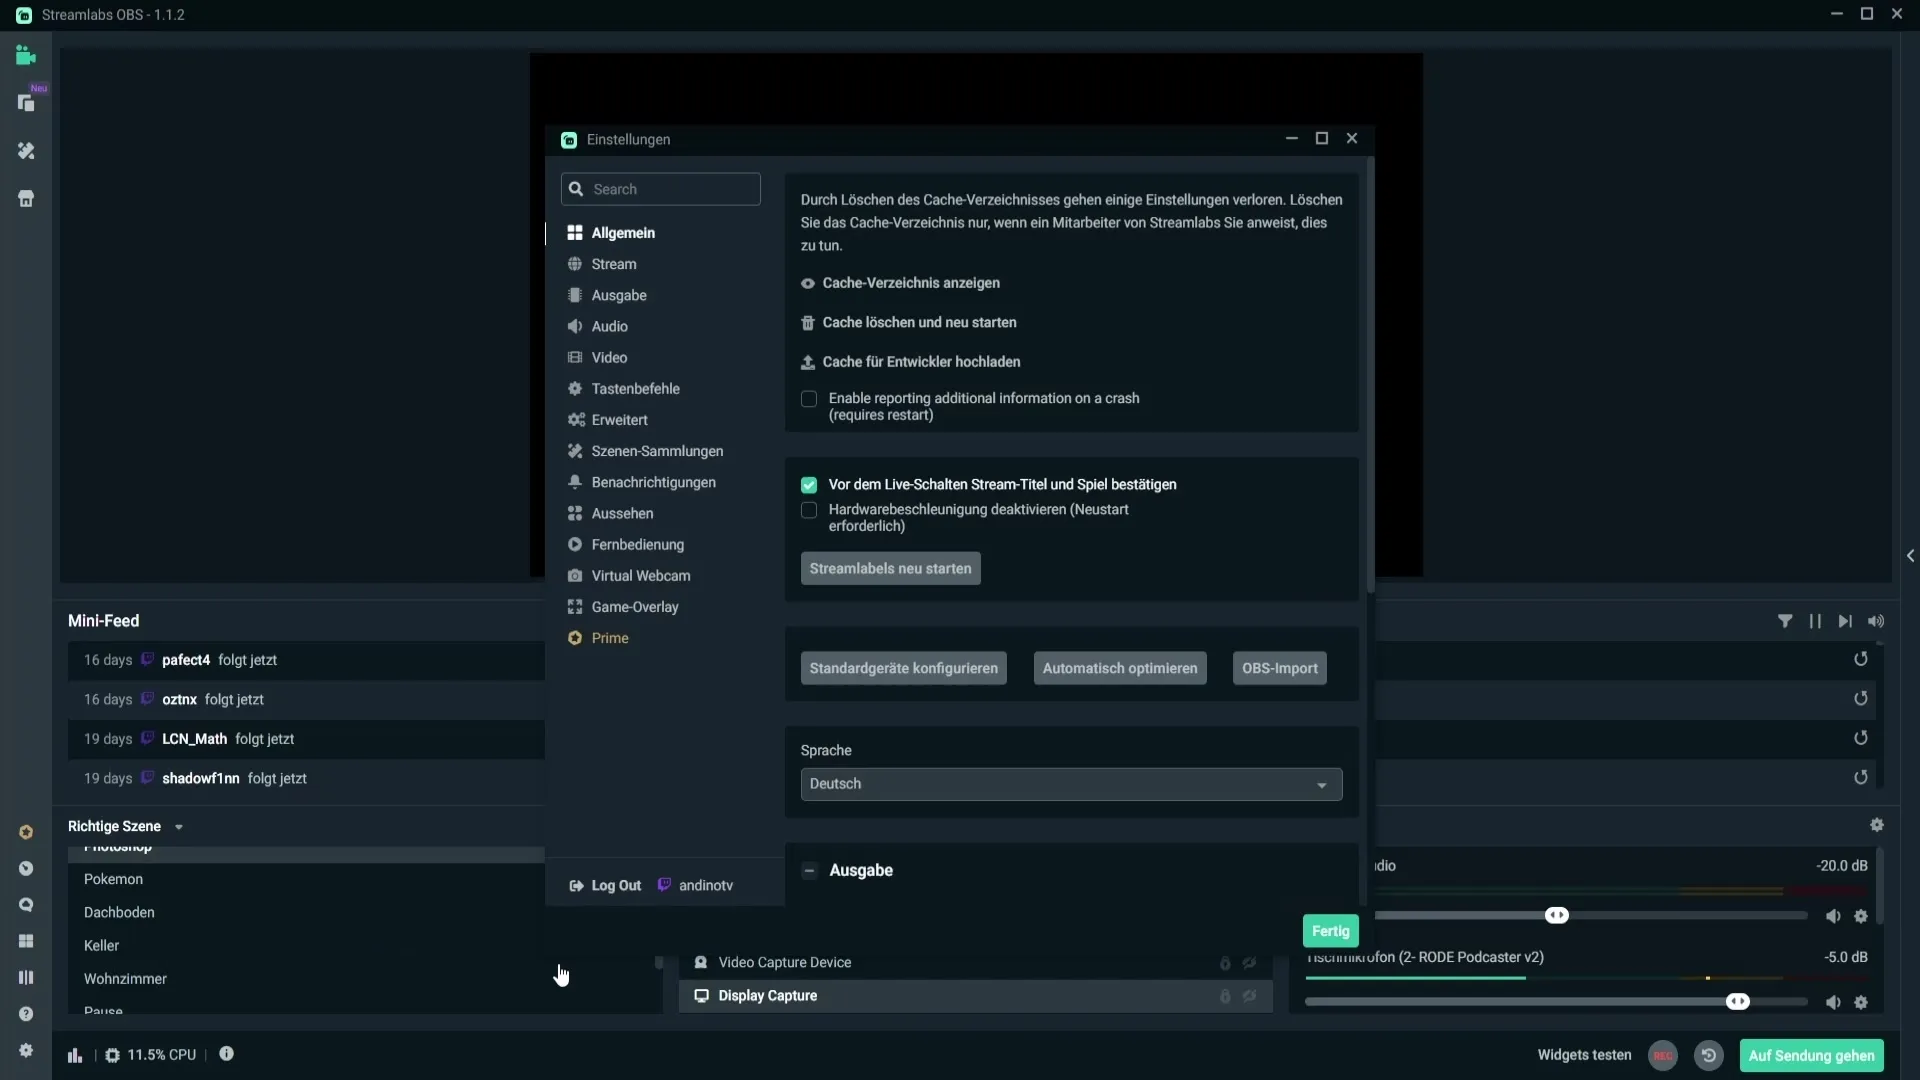The image size is (1920, 1080).
Task: Open performance stats bar chart icon
Action: click(75, 1055)
